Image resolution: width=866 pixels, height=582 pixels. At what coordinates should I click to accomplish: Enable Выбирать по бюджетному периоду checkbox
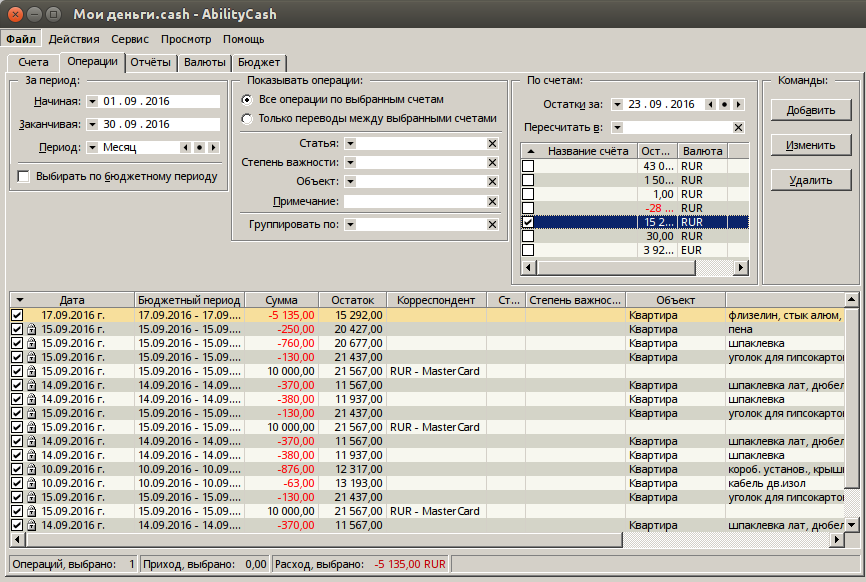pyautogui.click(x=24, y=177)
